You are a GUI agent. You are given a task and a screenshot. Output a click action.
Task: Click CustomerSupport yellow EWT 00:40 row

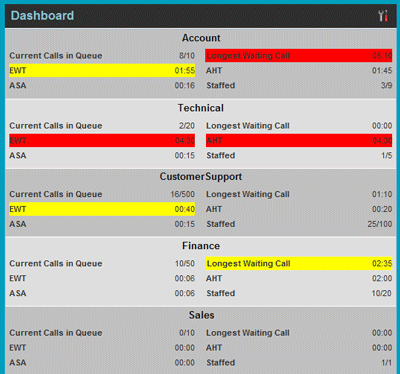click(102, 209)
